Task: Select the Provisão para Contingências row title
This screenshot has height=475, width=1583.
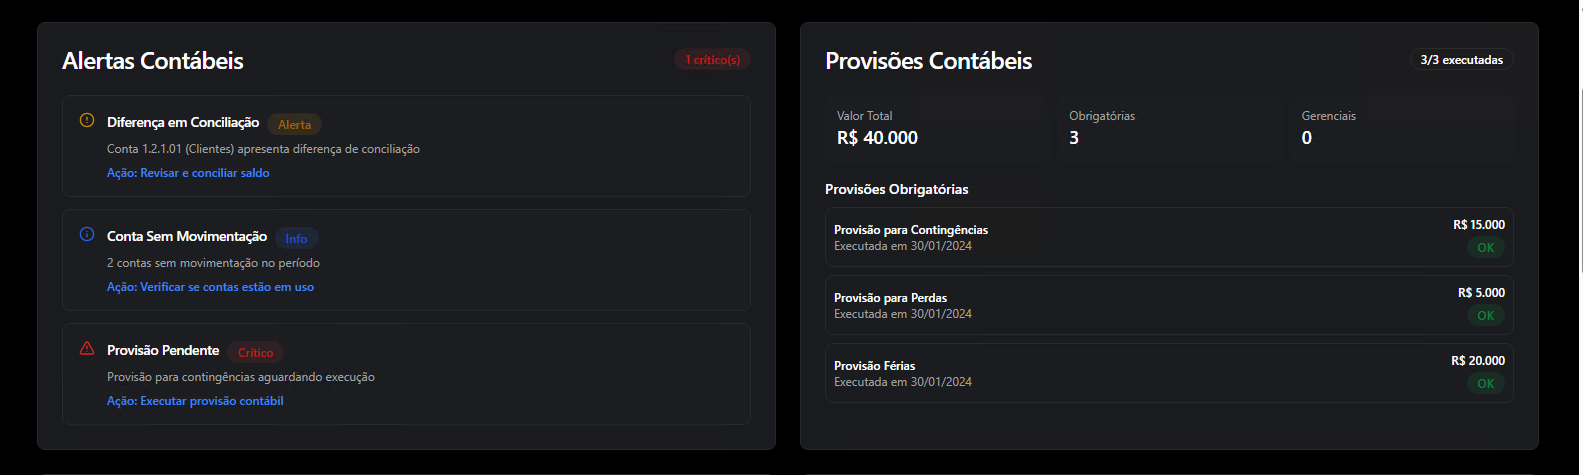Action: click(910, 230)
